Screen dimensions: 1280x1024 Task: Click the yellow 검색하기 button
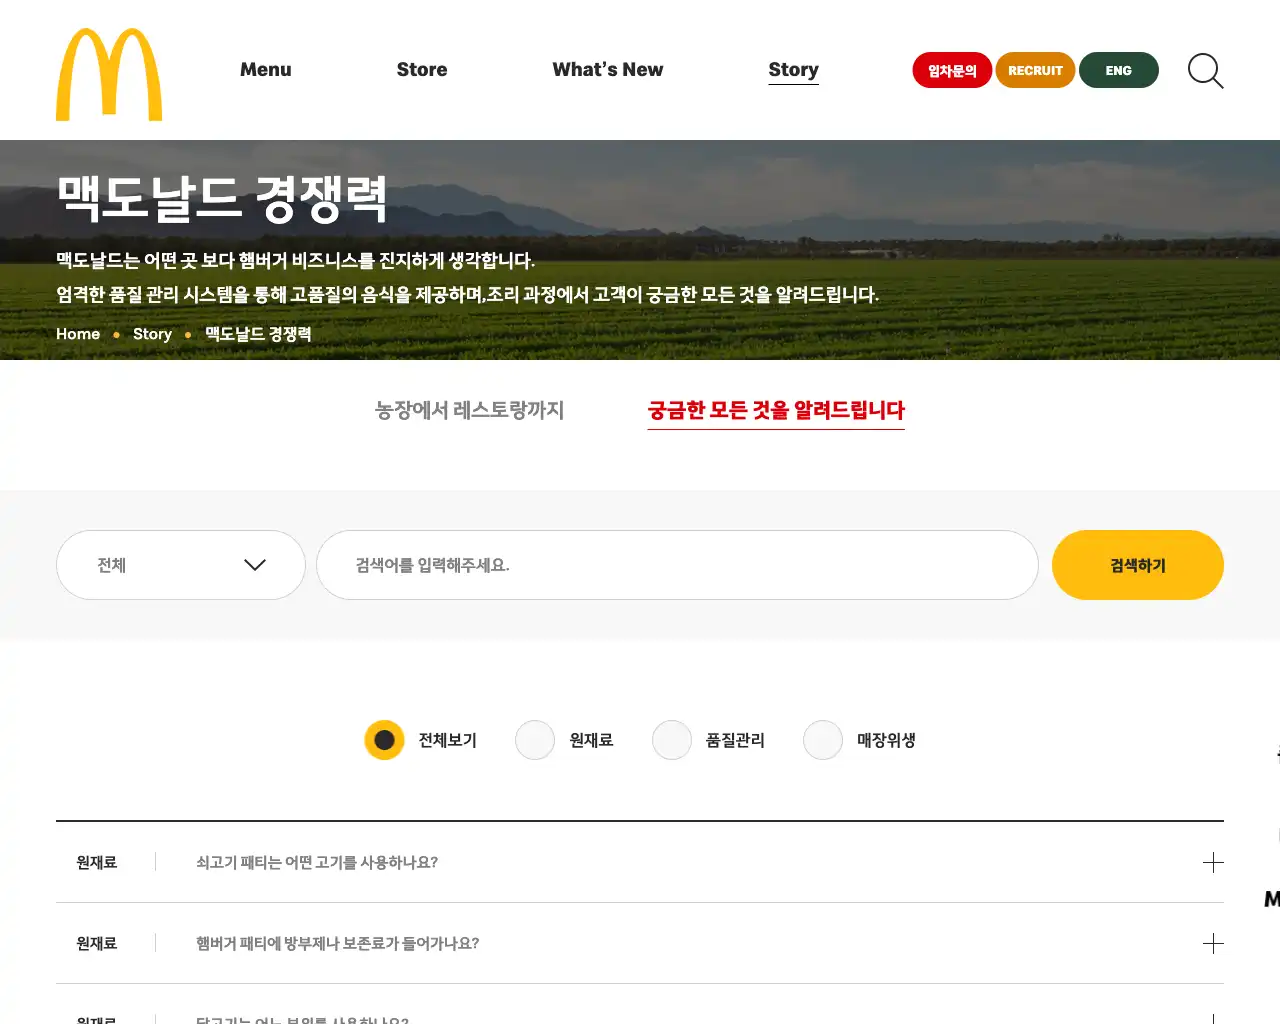click(x=1138, y=565)
